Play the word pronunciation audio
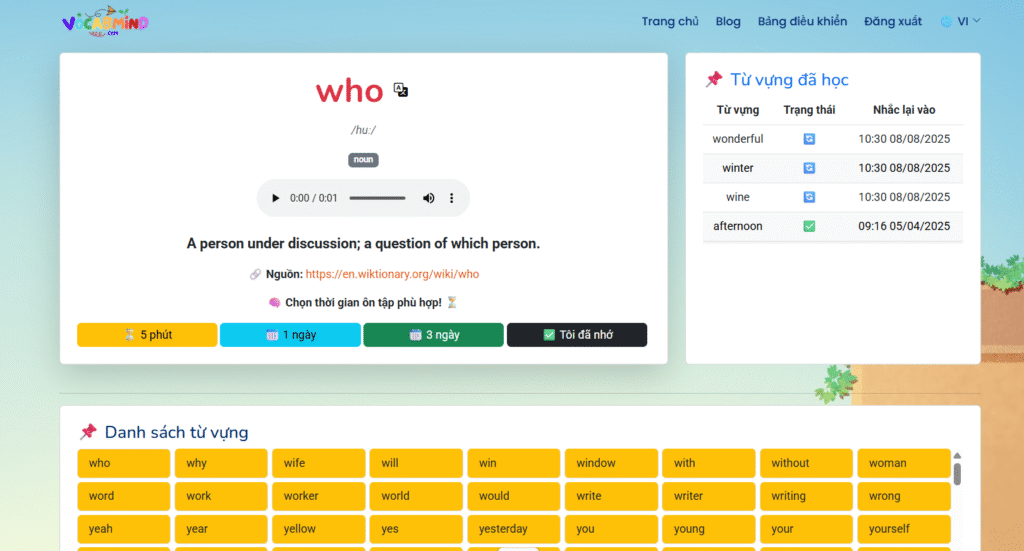 pyautogui.click(x=276, y=198)
